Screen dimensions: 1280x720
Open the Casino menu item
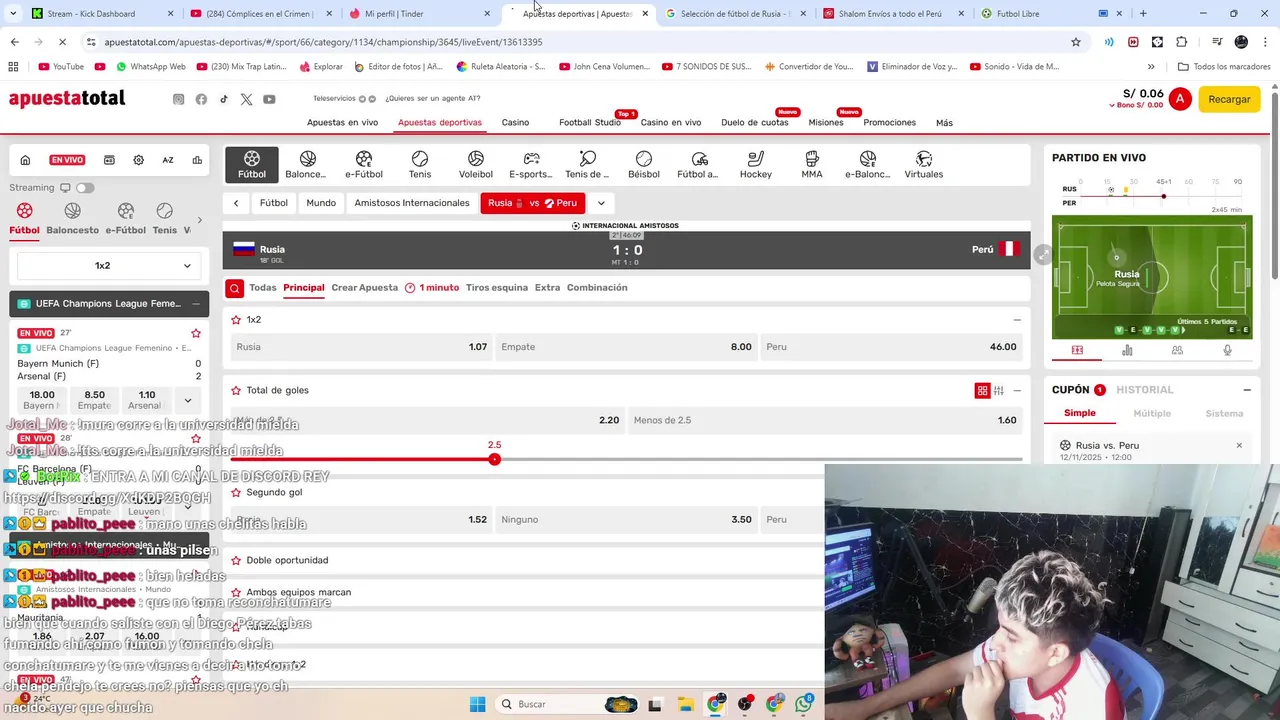pyautogui.click(x=515, y=123)
